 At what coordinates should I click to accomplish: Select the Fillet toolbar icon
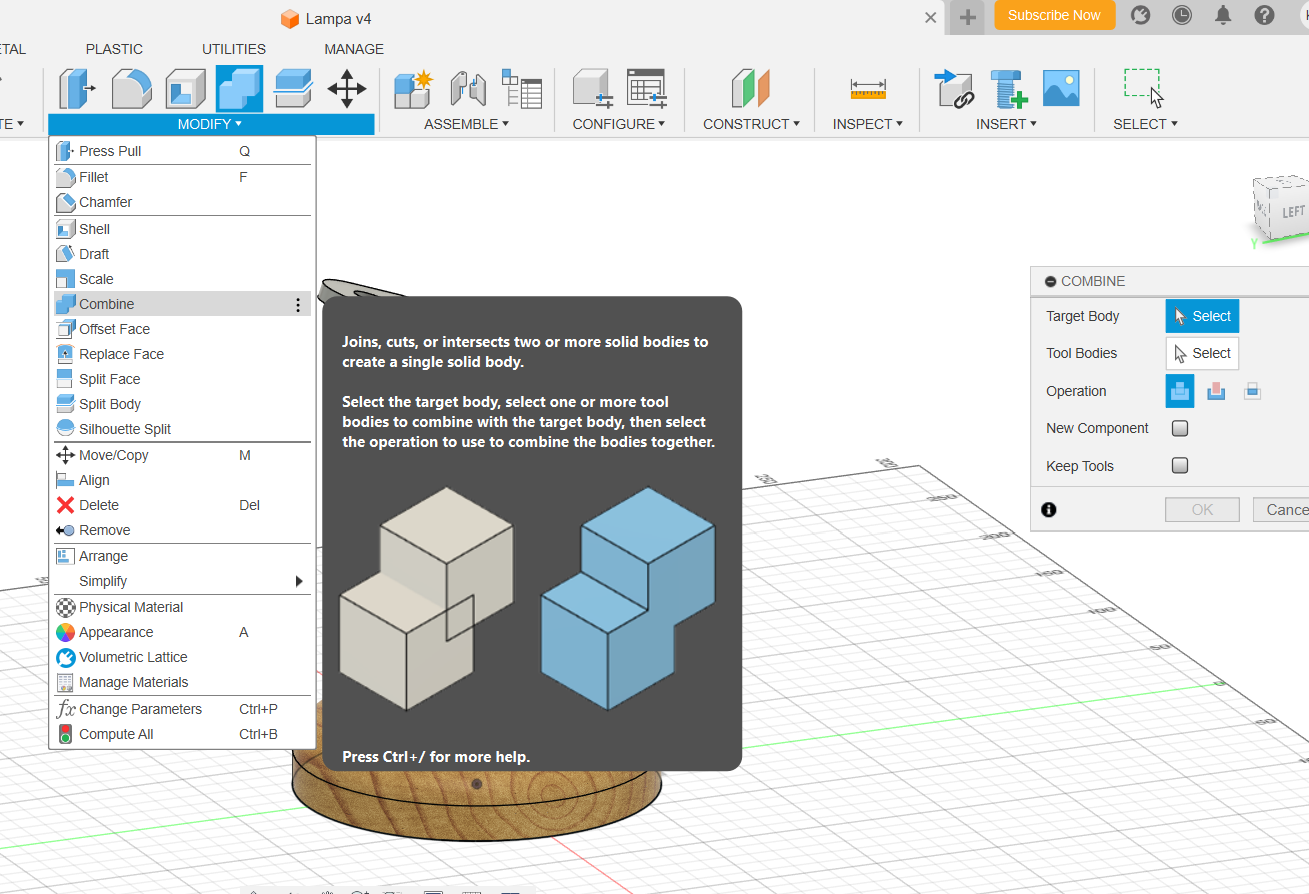click(x=131, y=89)
